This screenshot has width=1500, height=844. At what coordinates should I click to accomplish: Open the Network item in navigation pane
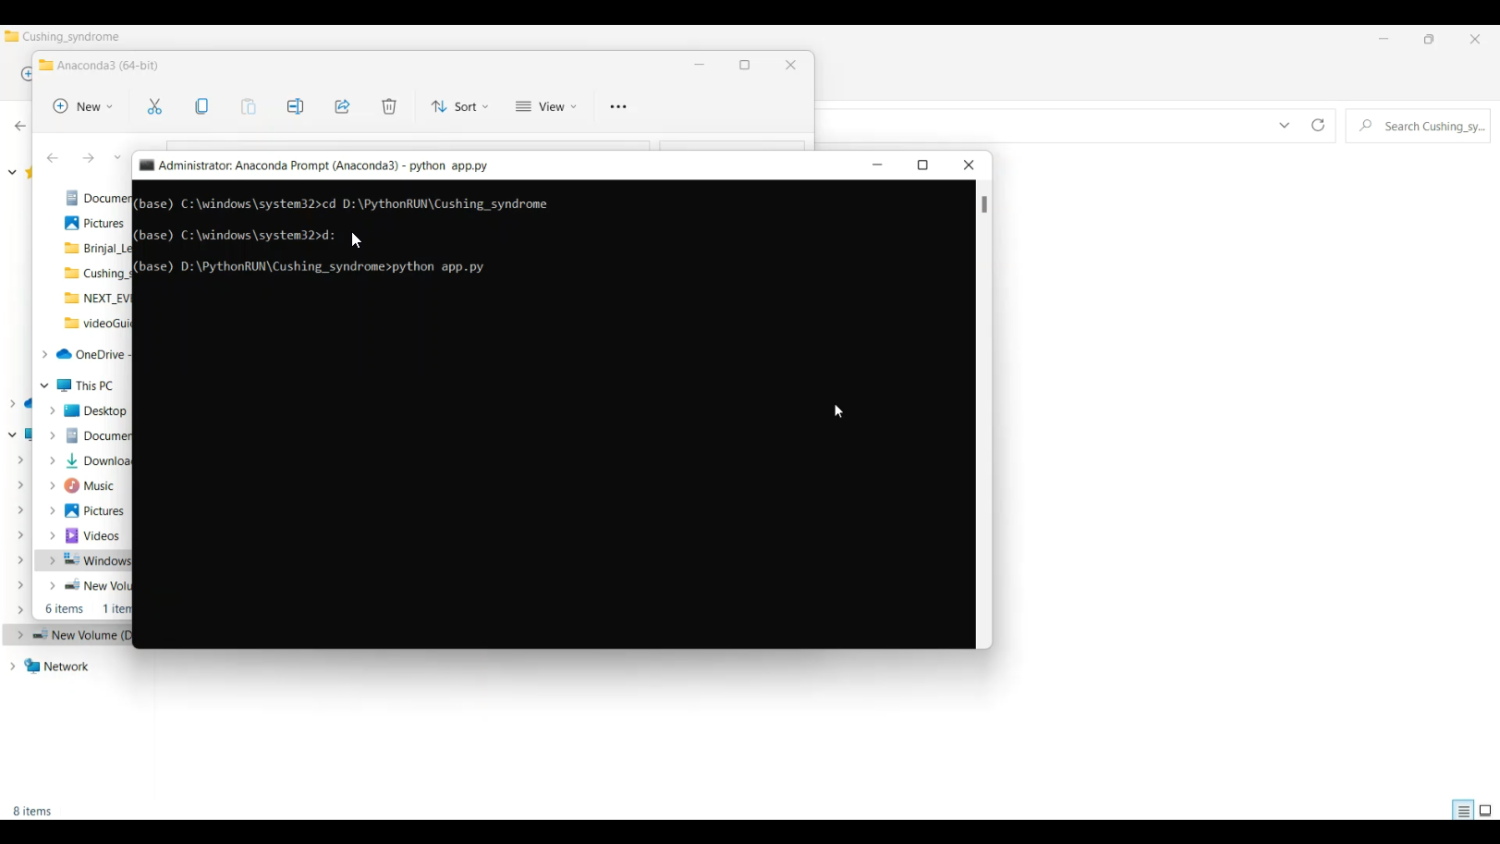pyautogui.click(x=66, y=667)
